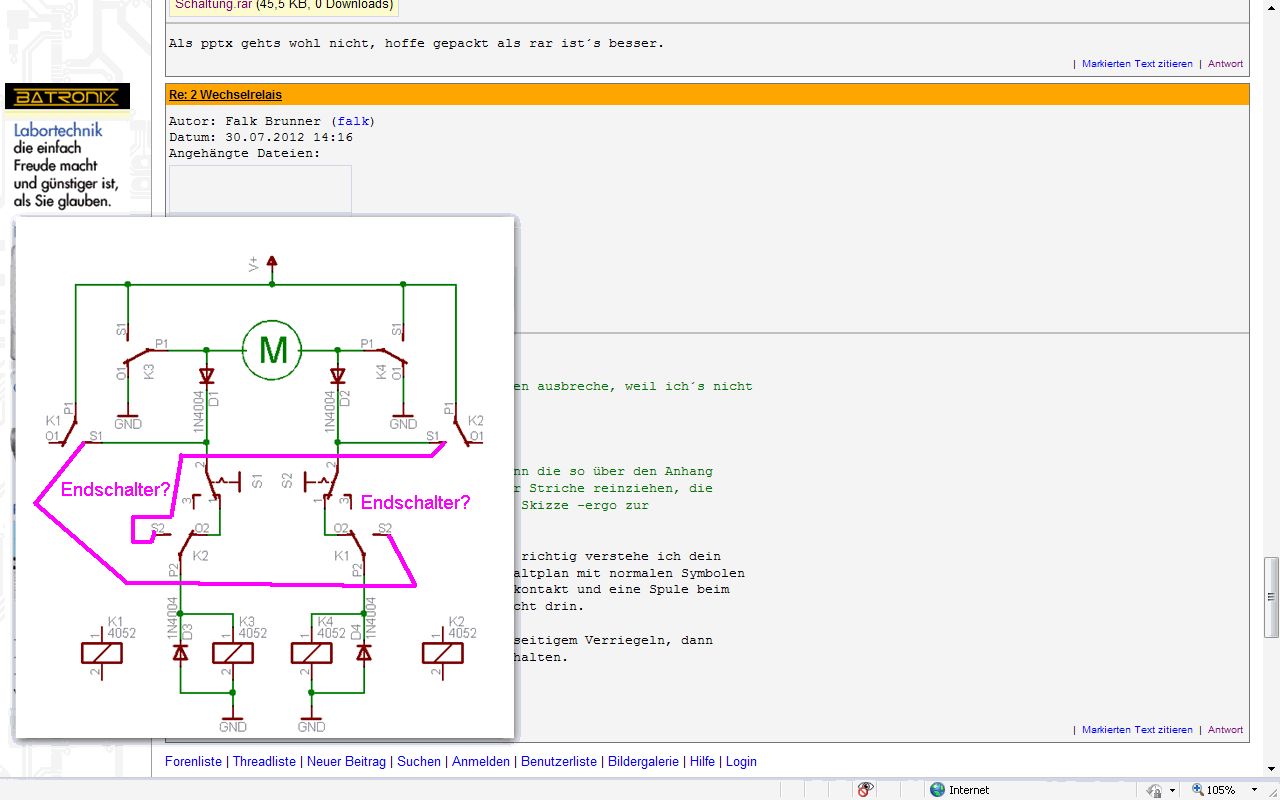Click Antwort at bottom of Falk Brunner's post
This screenshot has height=800, width=1280.
point(1225,730)
